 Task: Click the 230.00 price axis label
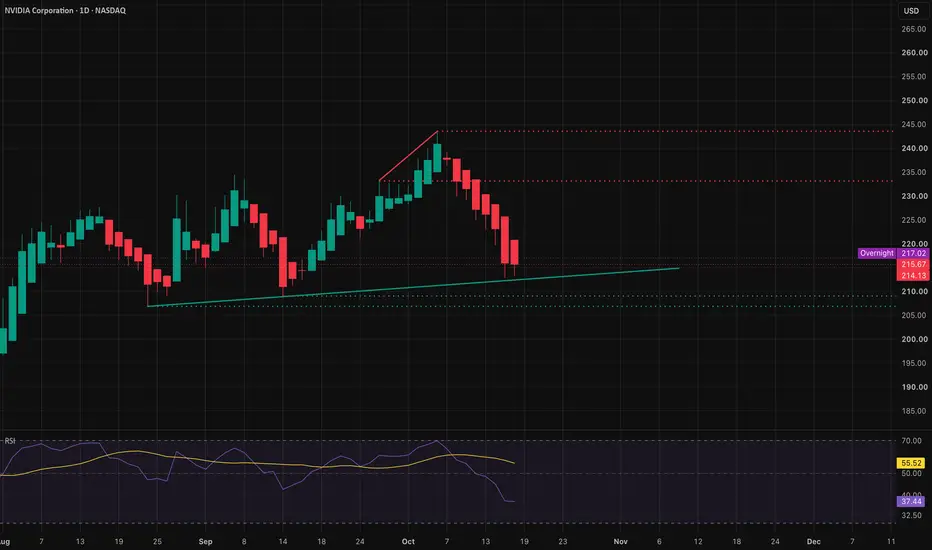pyautogui.click(x=914, y=196)
